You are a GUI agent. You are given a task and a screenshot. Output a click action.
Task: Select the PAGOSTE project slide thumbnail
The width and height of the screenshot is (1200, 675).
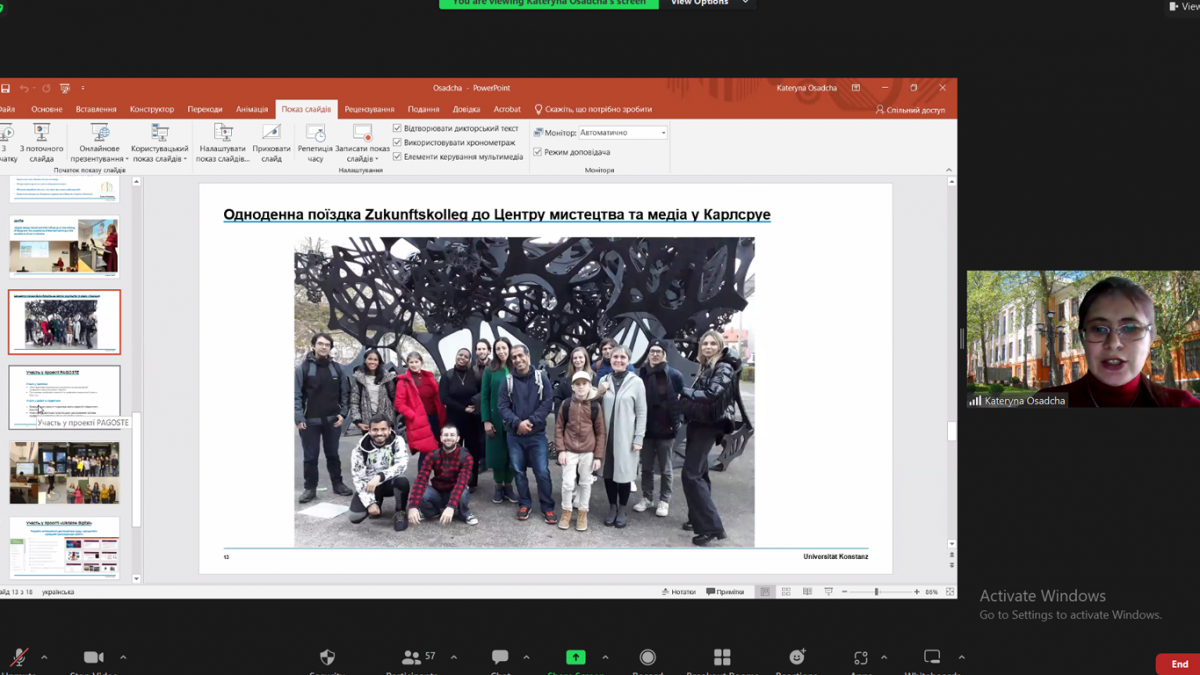point(64,395)
